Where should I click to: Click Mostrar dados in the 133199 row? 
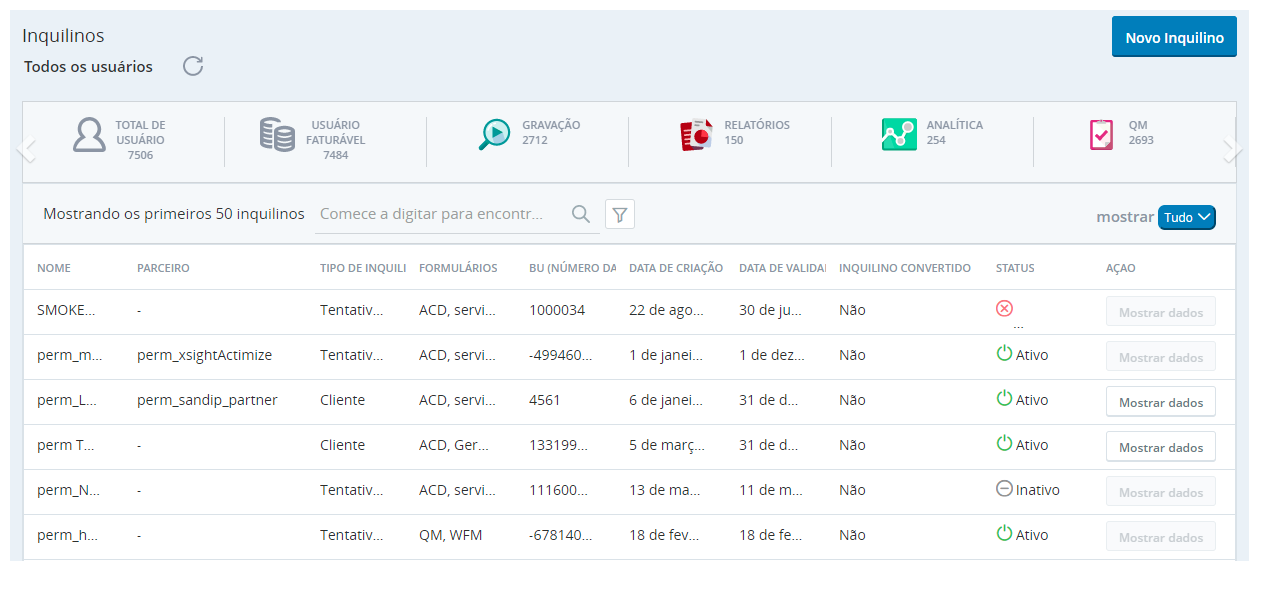click(1161, 447)
